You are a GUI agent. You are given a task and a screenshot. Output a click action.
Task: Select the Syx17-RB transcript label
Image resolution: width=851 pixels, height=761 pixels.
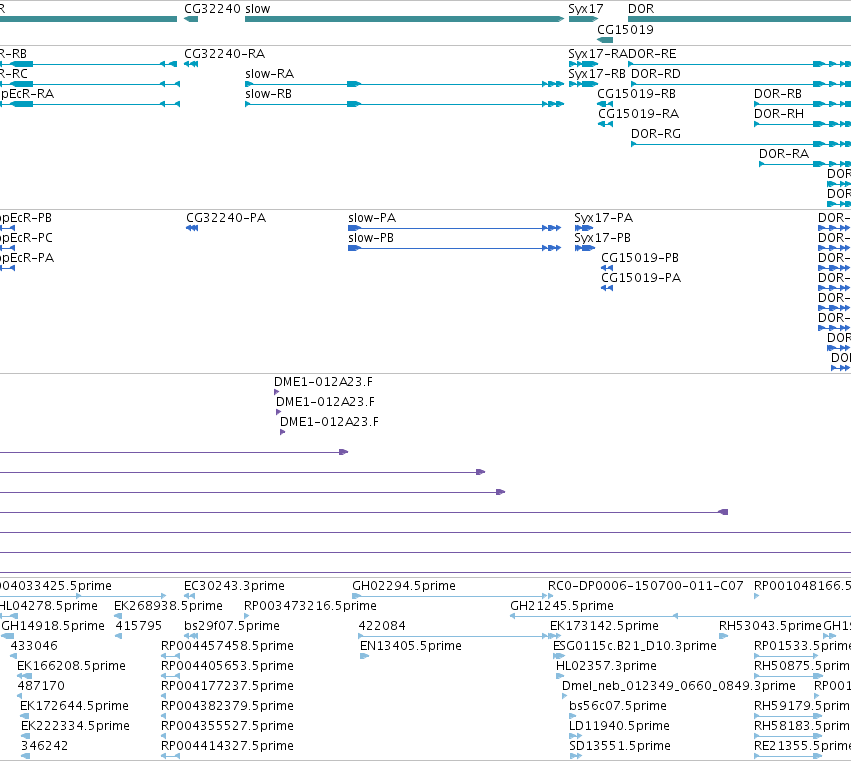pyautogui.click(x=597, y=74)
